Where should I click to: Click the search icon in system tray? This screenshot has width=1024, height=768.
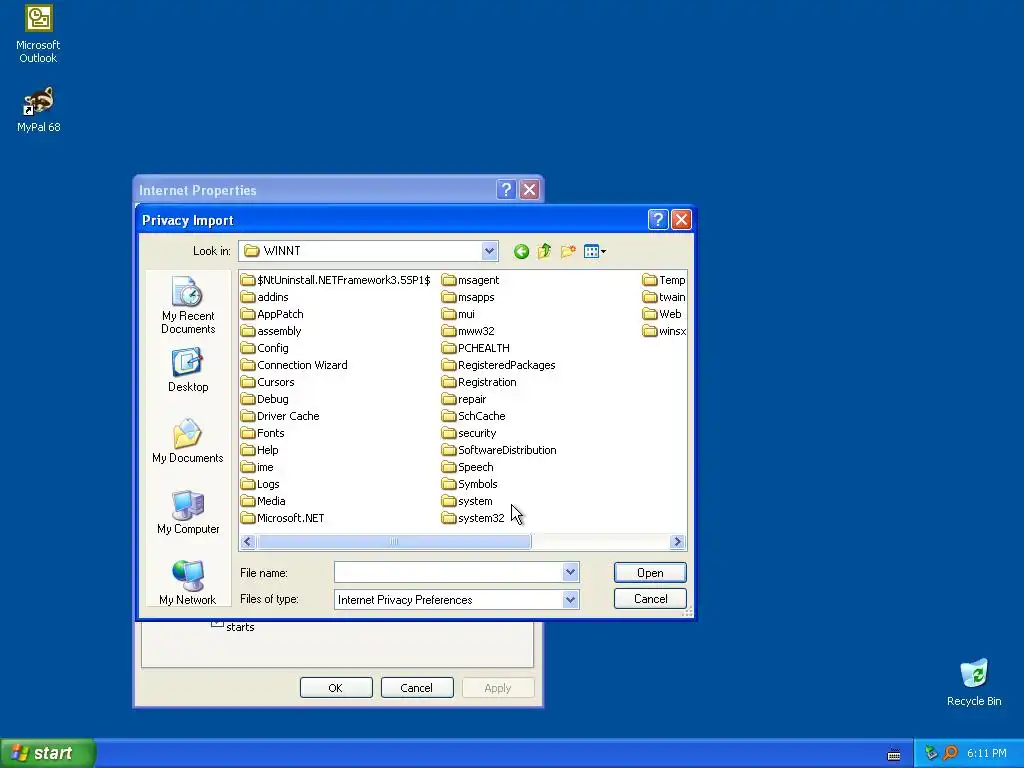click(x=950, y=753)
